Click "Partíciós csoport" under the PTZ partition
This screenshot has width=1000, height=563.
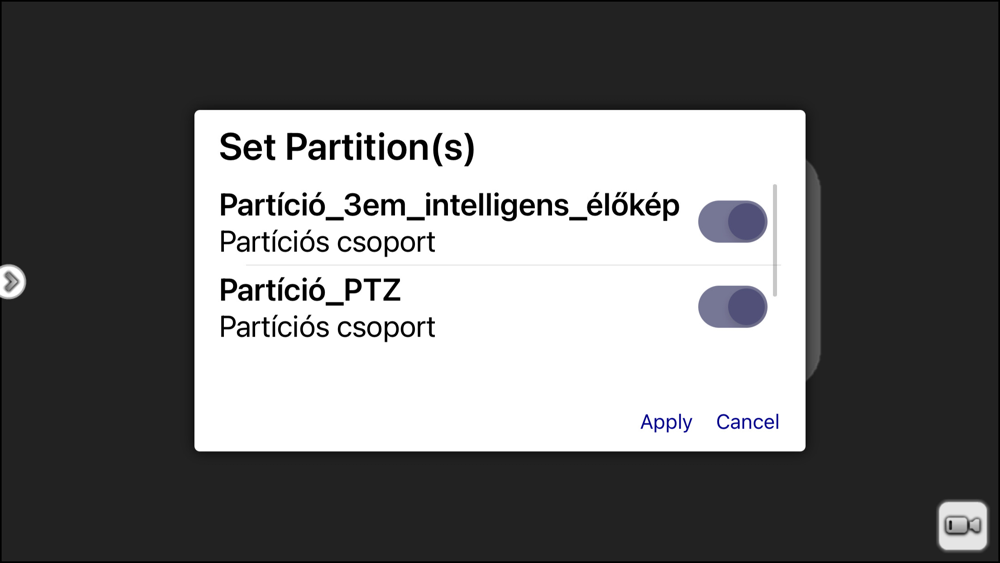327,327
